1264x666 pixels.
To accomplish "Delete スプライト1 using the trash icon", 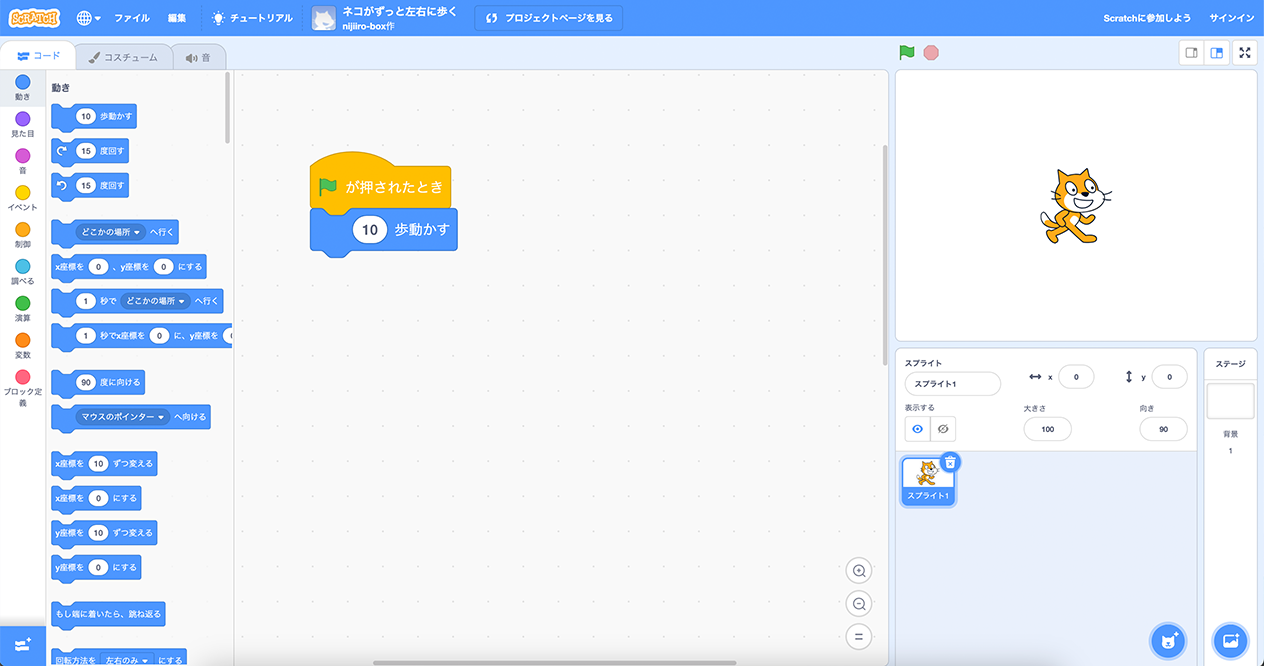I will pyautogui.click(x=950, y=462).
